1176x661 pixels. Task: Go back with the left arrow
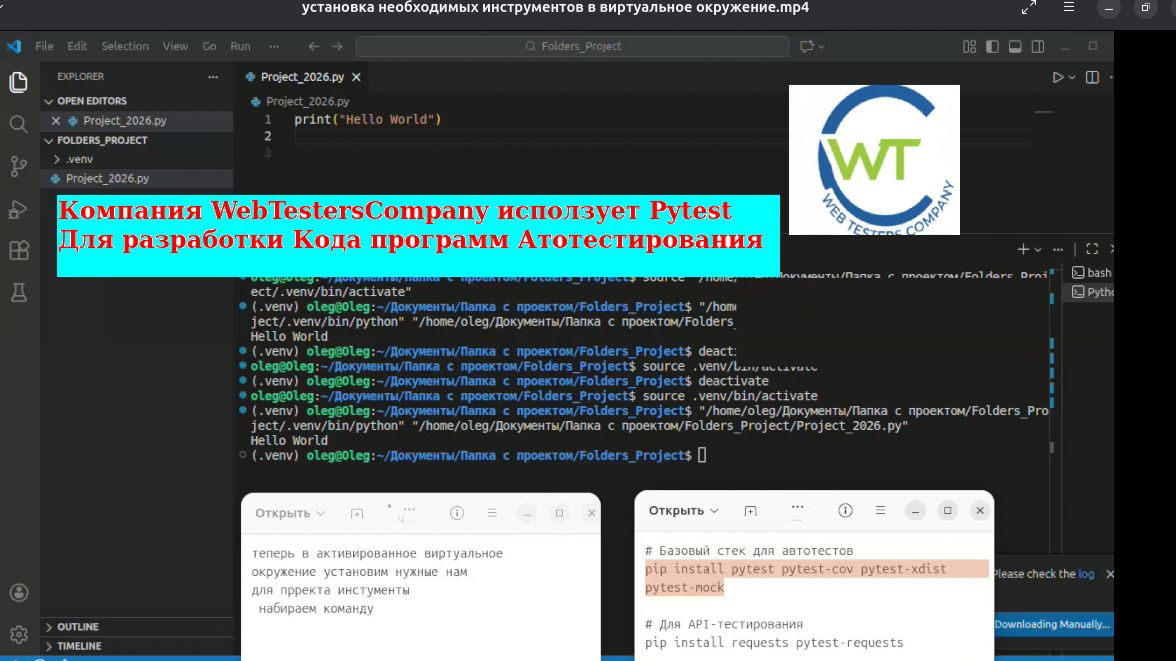[x=314, y=46]
